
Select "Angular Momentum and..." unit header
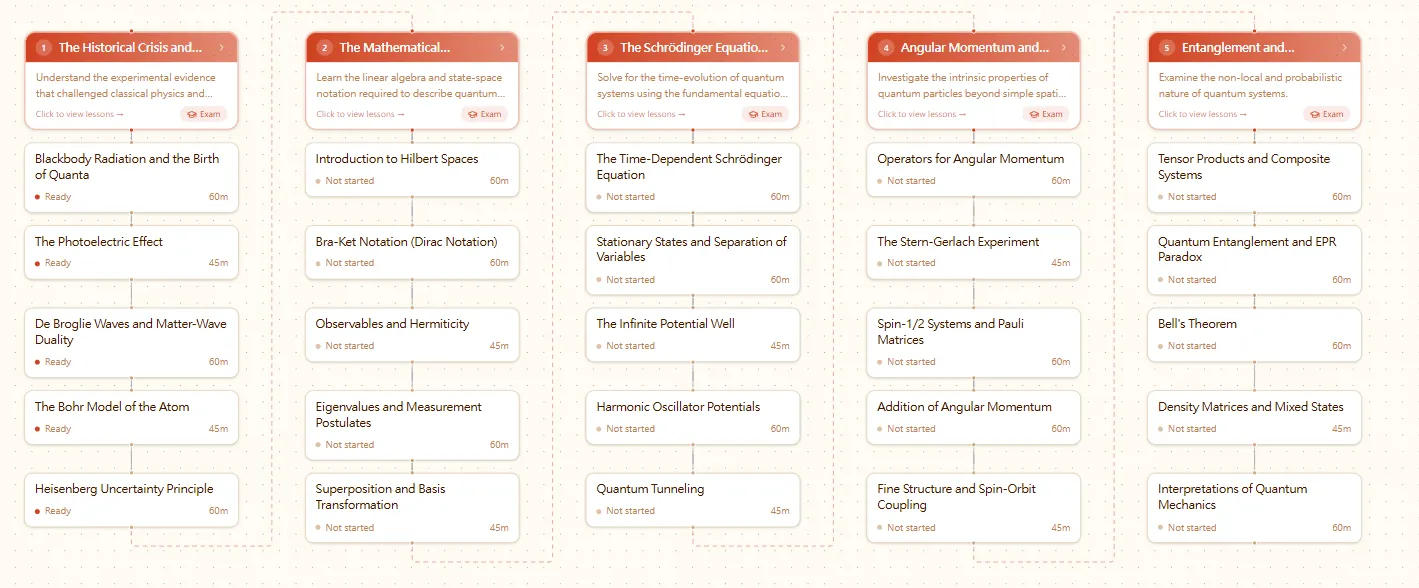click(973, 46)
